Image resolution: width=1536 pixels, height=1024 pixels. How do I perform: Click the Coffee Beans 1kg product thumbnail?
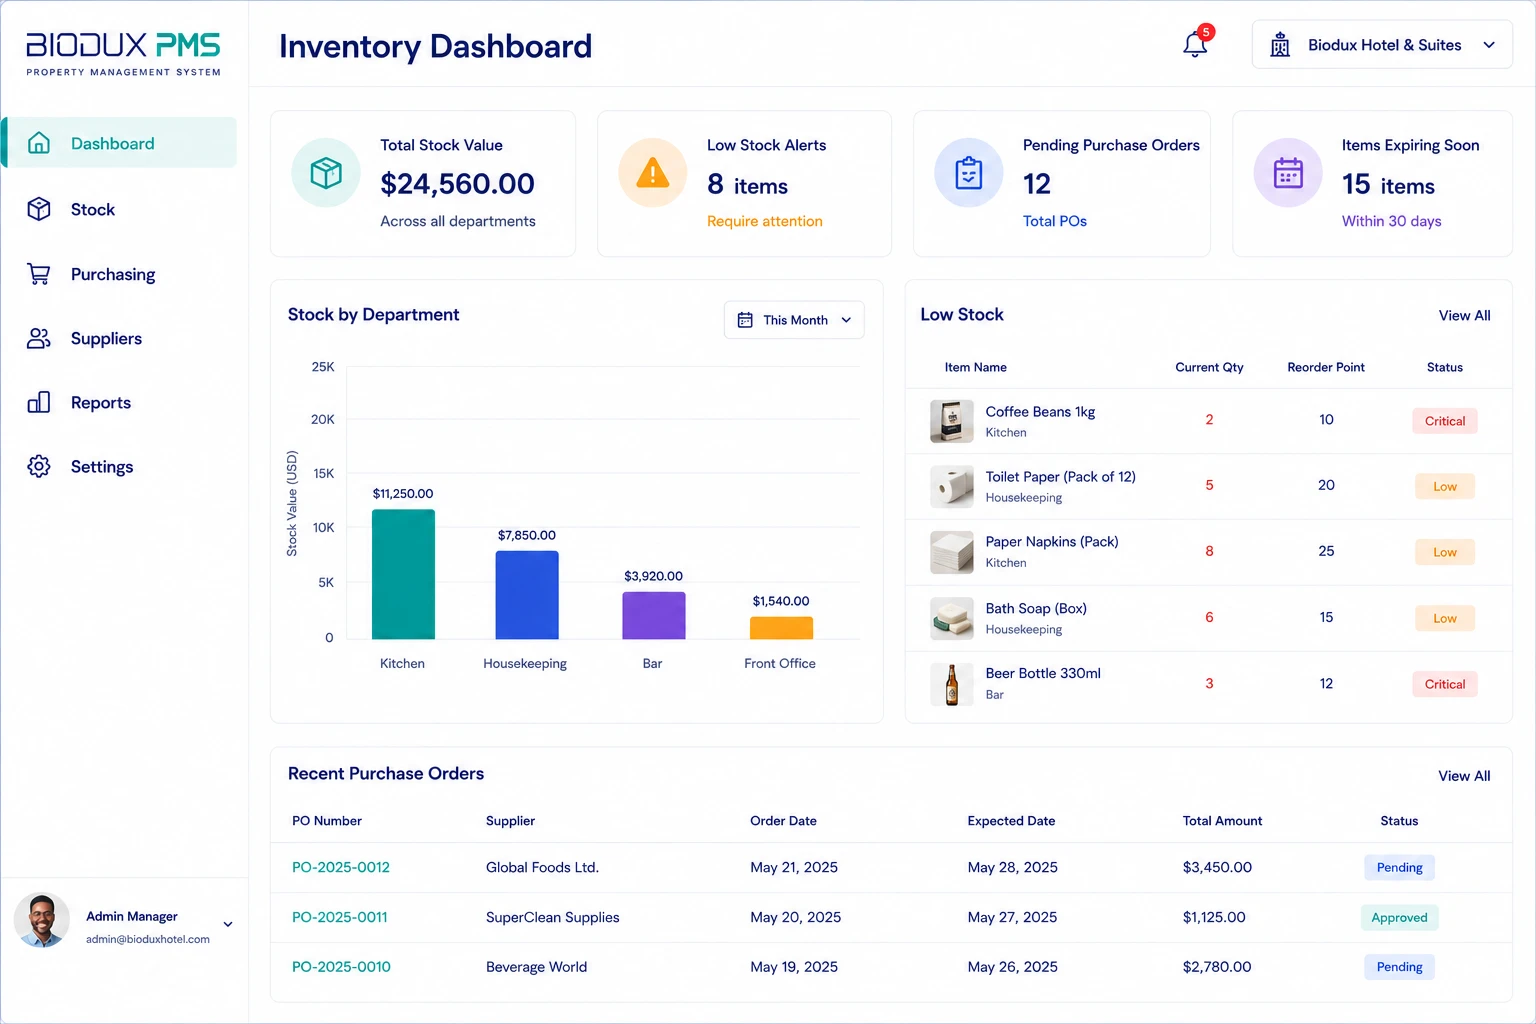pos(952,421)
